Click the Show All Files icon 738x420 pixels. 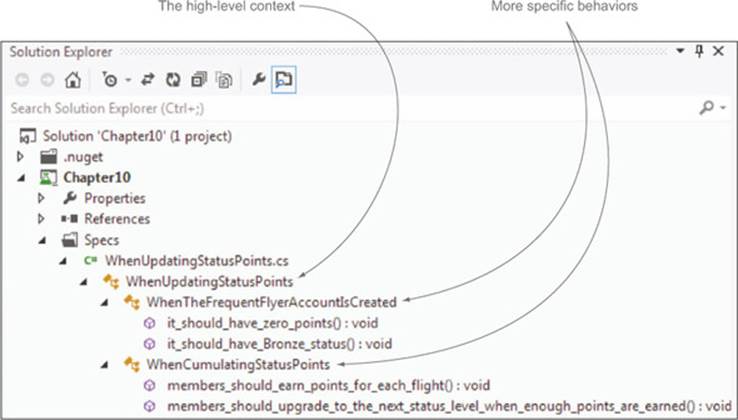(x=224, y=80)
